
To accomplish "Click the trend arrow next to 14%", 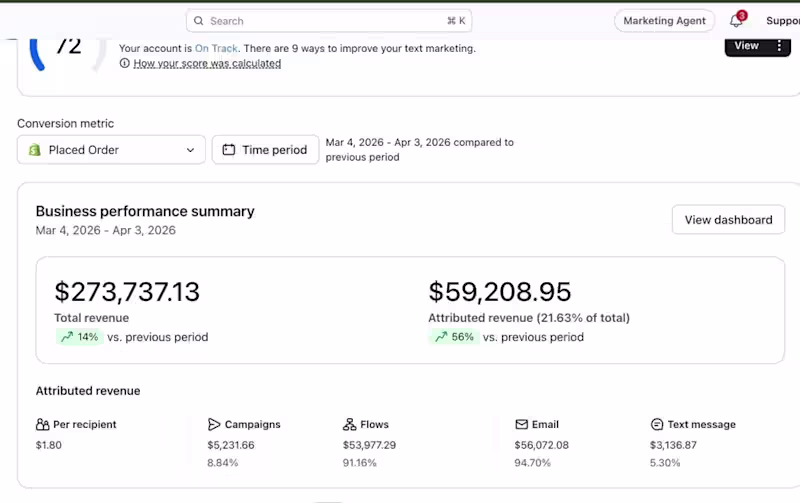I will tap(67, 337).
